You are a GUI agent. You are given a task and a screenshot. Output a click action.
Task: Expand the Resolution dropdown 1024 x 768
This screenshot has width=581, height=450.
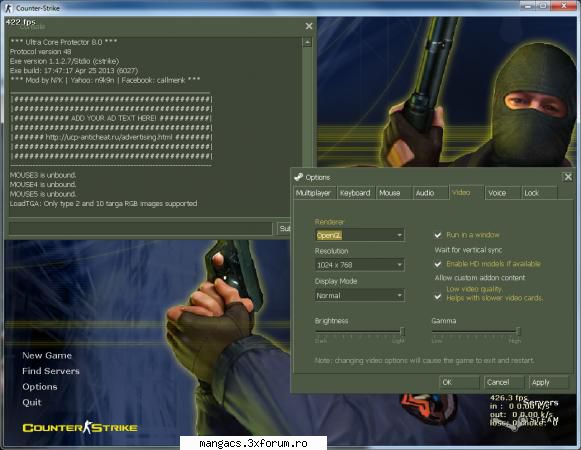[x=359, y=265]
